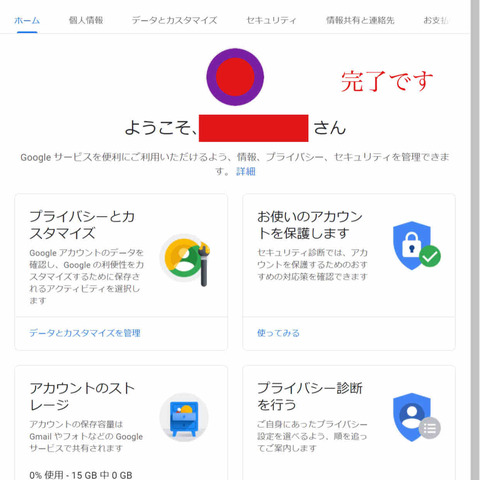Viewport: 480px width, 480px height.
Task: Open the ホーム tab
Action: [x=27, y=21]
